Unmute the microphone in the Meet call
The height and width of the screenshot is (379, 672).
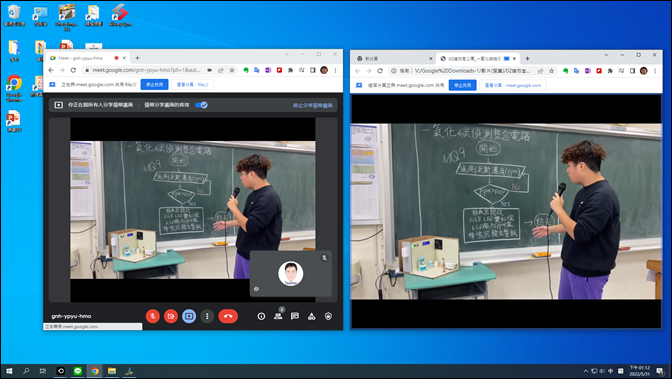point(153,316)
